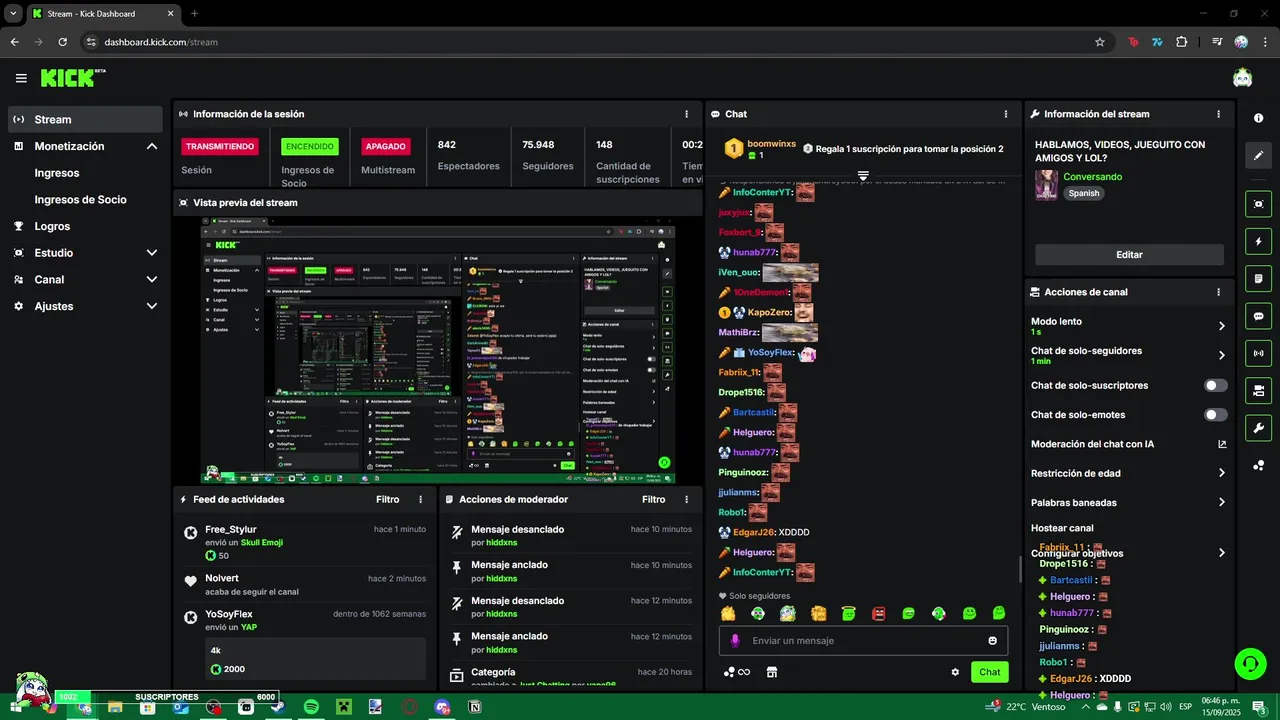Open the hamburger navigation menu
Screen dimensions: 1280x720
pyautogui.click(x=21, y=78)
